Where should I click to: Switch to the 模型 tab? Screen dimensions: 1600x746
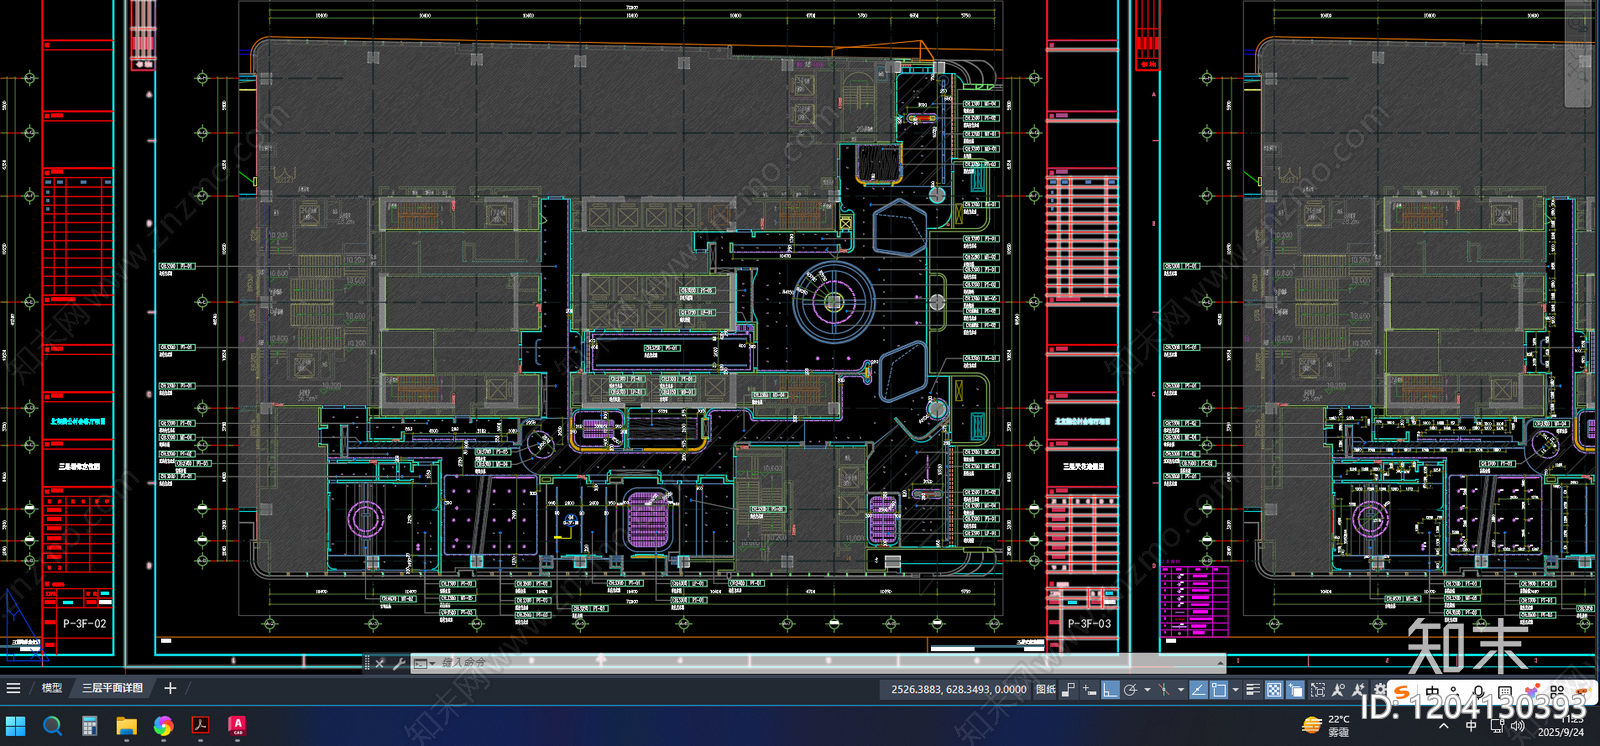tap(52, 688)
